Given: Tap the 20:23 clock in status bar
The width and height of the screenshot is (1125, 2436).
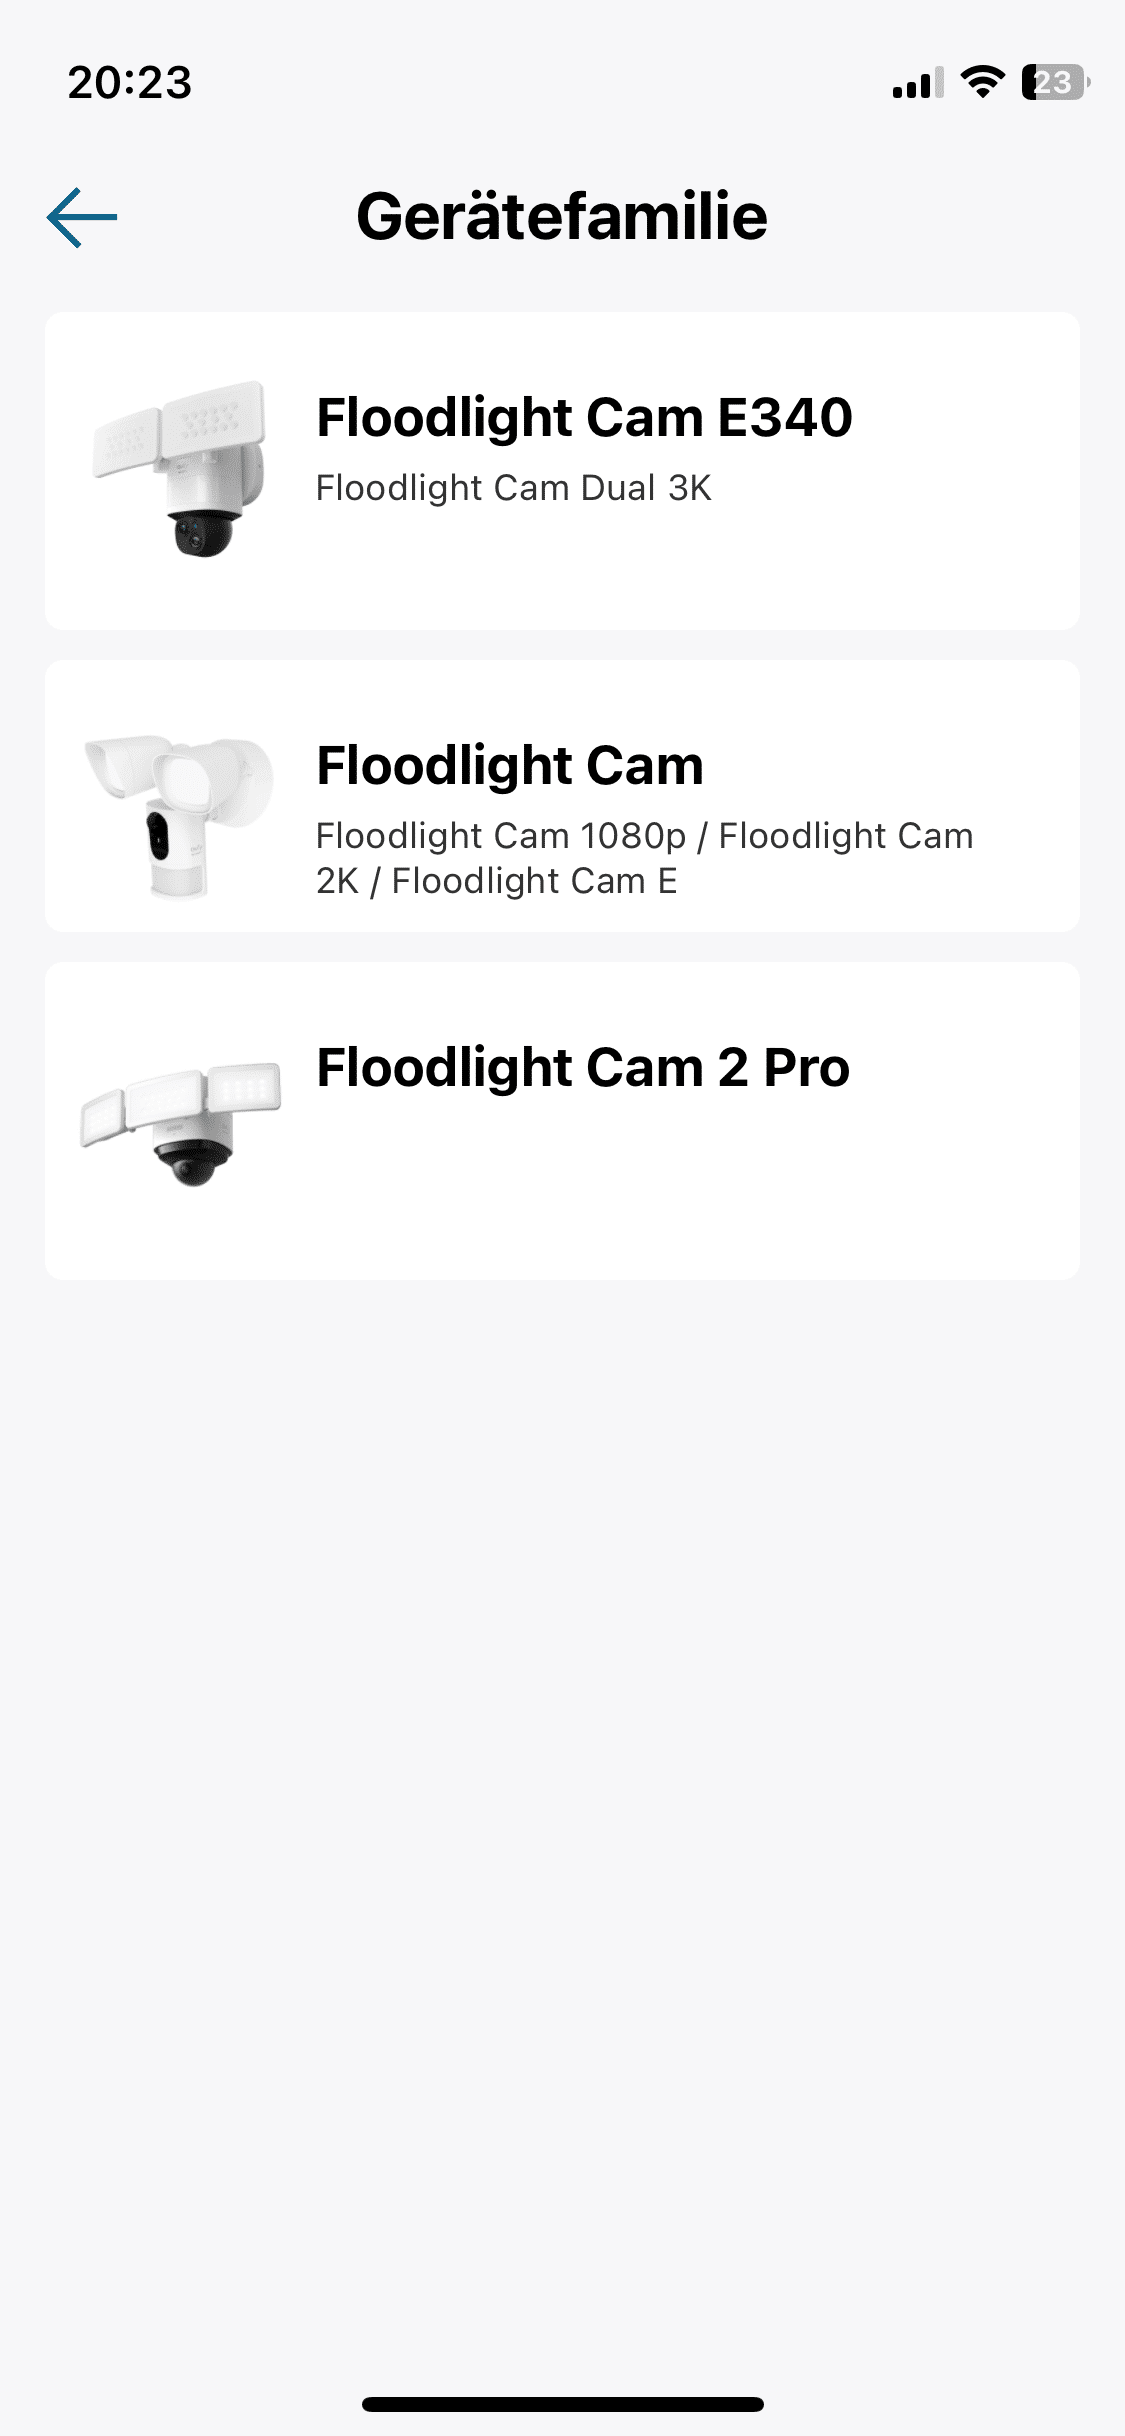Looking at the screenshot, I should pos(130,82).
